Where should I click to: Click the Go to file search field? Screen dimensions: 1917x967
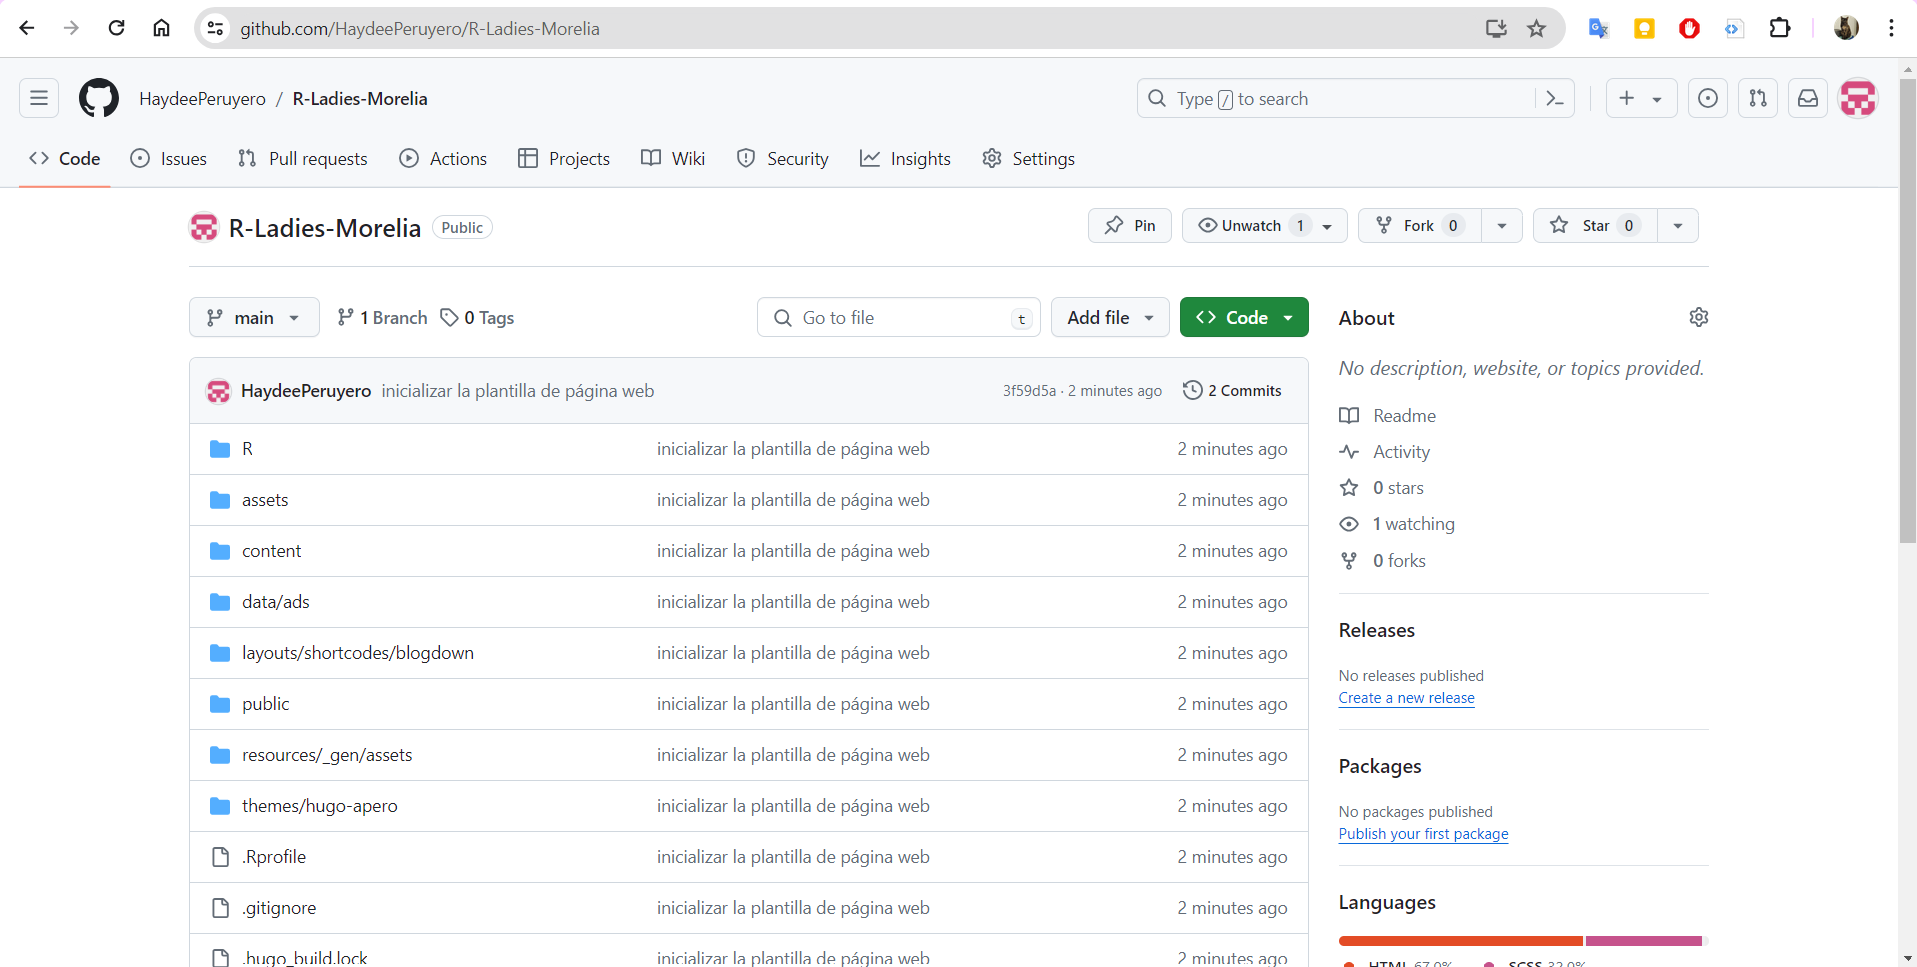click(x=899, y=317)
